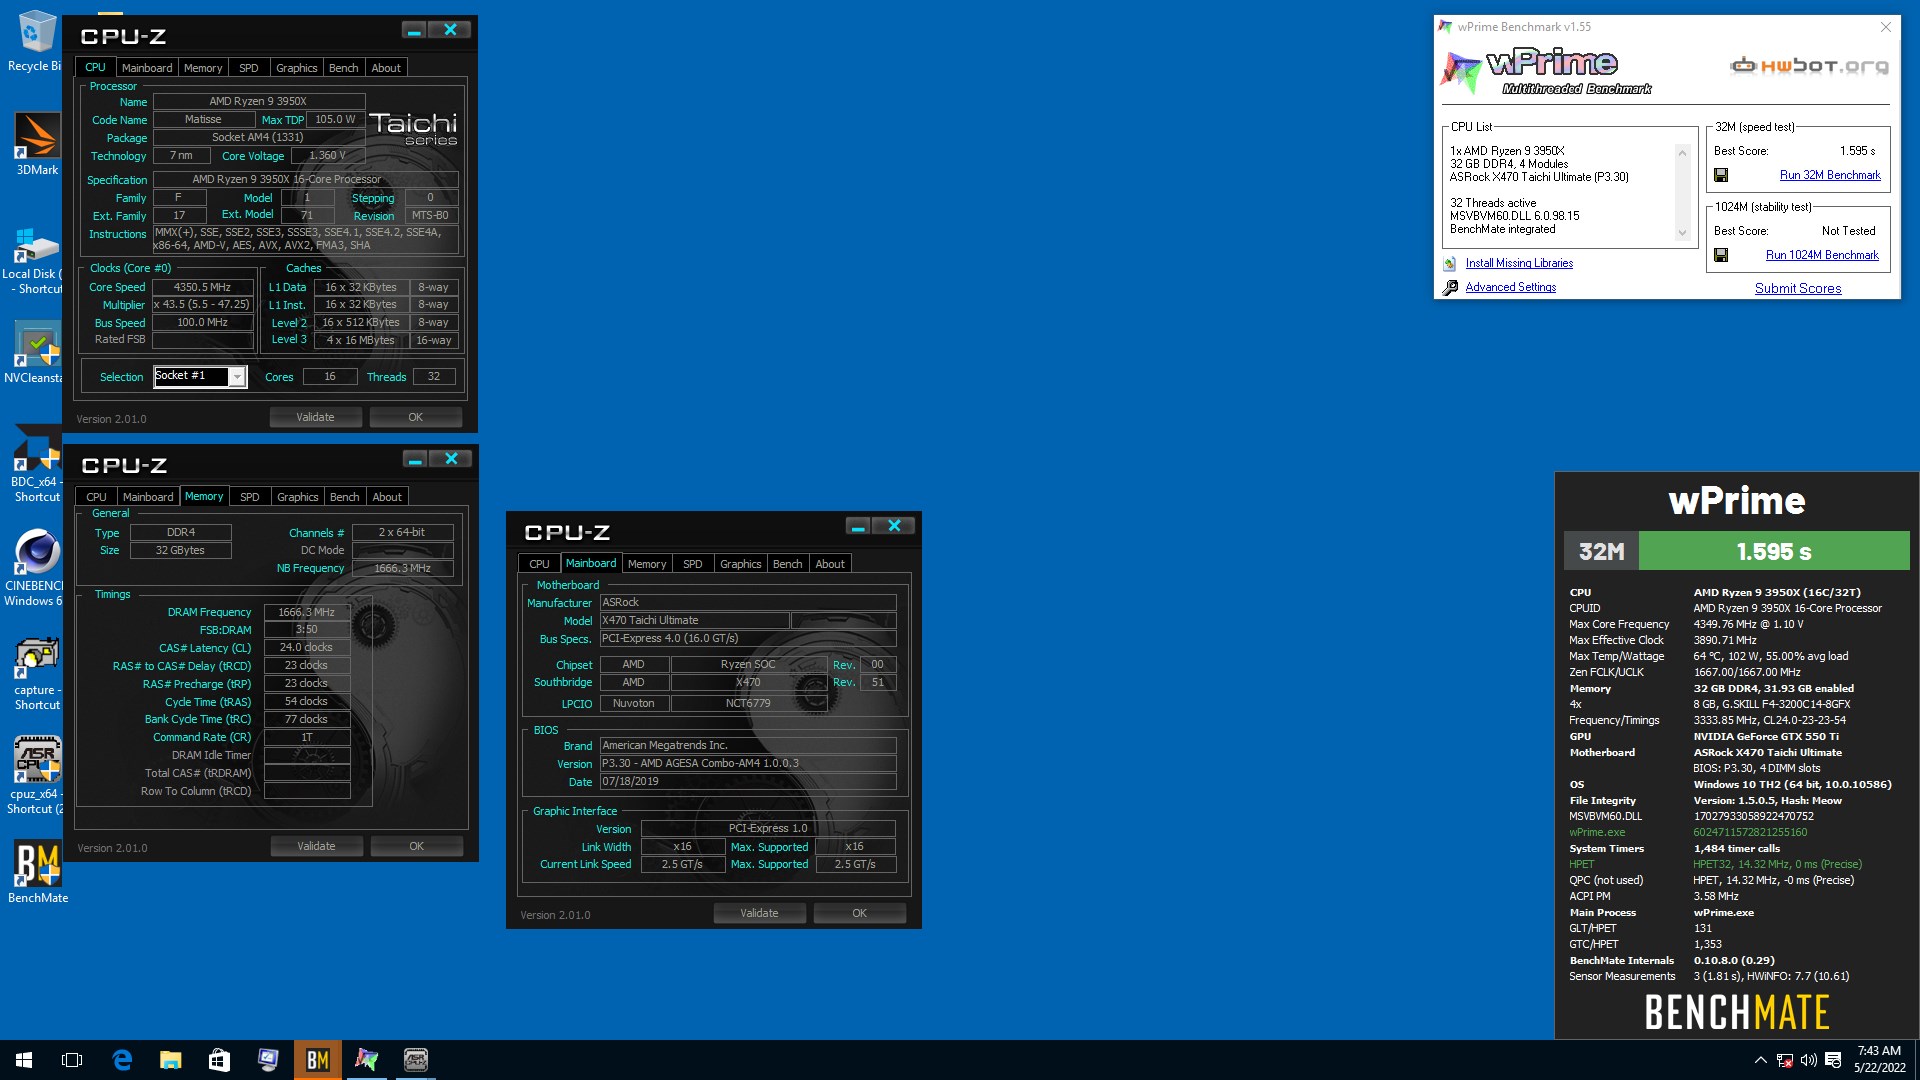The width and height of the screenshot is (1920, 1080).
Task: Launch Microsoft Edge from taskbar
Action: [122, 1060]
